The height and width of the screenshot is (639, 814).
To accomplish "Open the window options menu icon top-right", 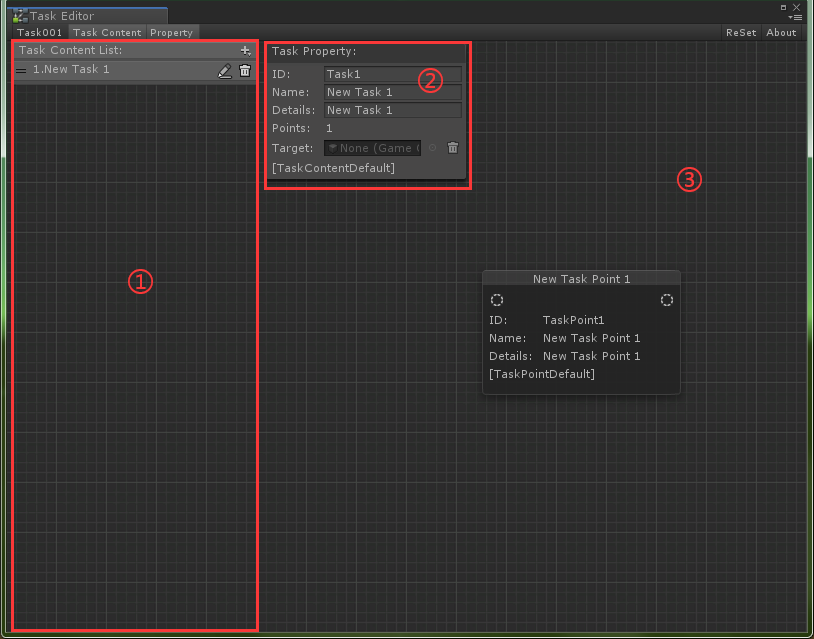I will 797,17.
